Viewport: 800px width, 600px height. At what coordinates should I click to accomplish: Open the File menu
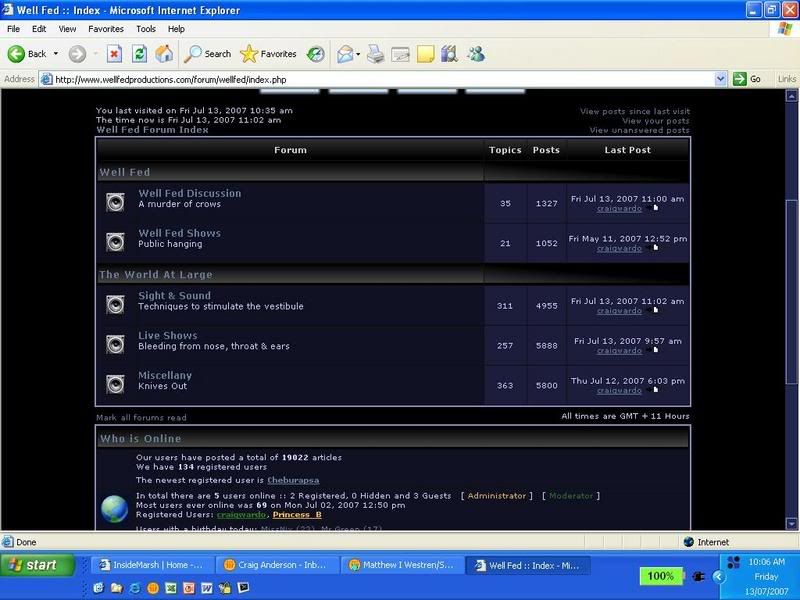click(13, 29)
